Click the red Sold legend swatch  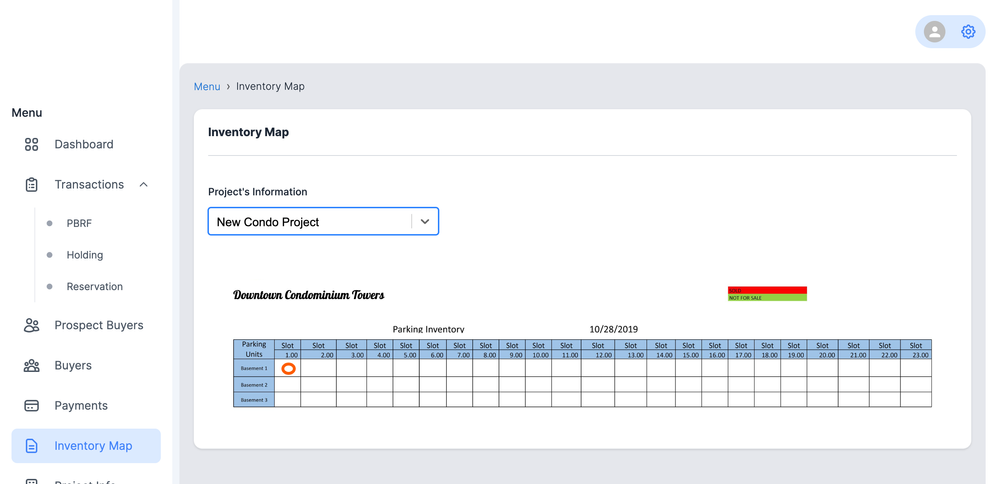tap(767, 290)
